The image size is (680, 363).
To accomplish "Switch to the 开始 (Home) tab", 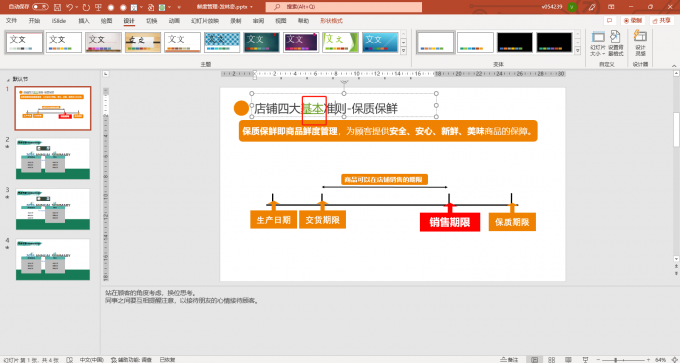I will pos(34,21).
